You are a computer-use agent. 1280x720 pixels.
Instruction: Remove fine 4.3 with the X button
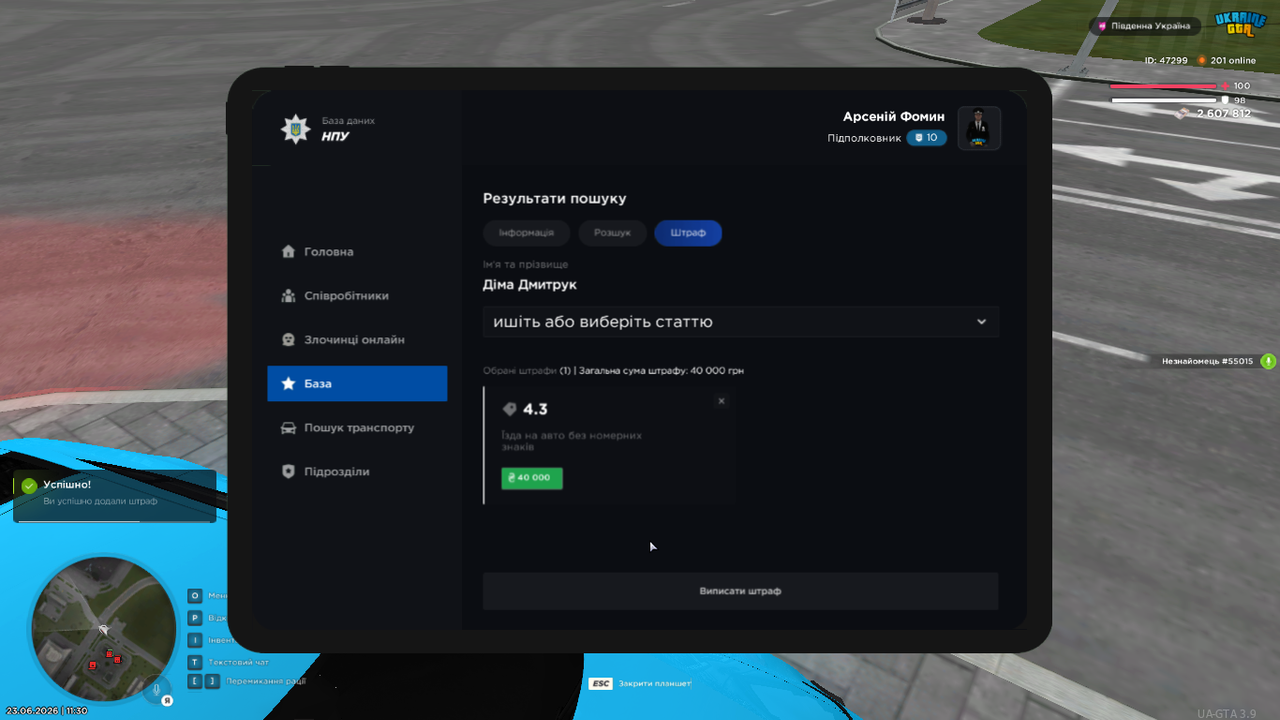point(721,401)
